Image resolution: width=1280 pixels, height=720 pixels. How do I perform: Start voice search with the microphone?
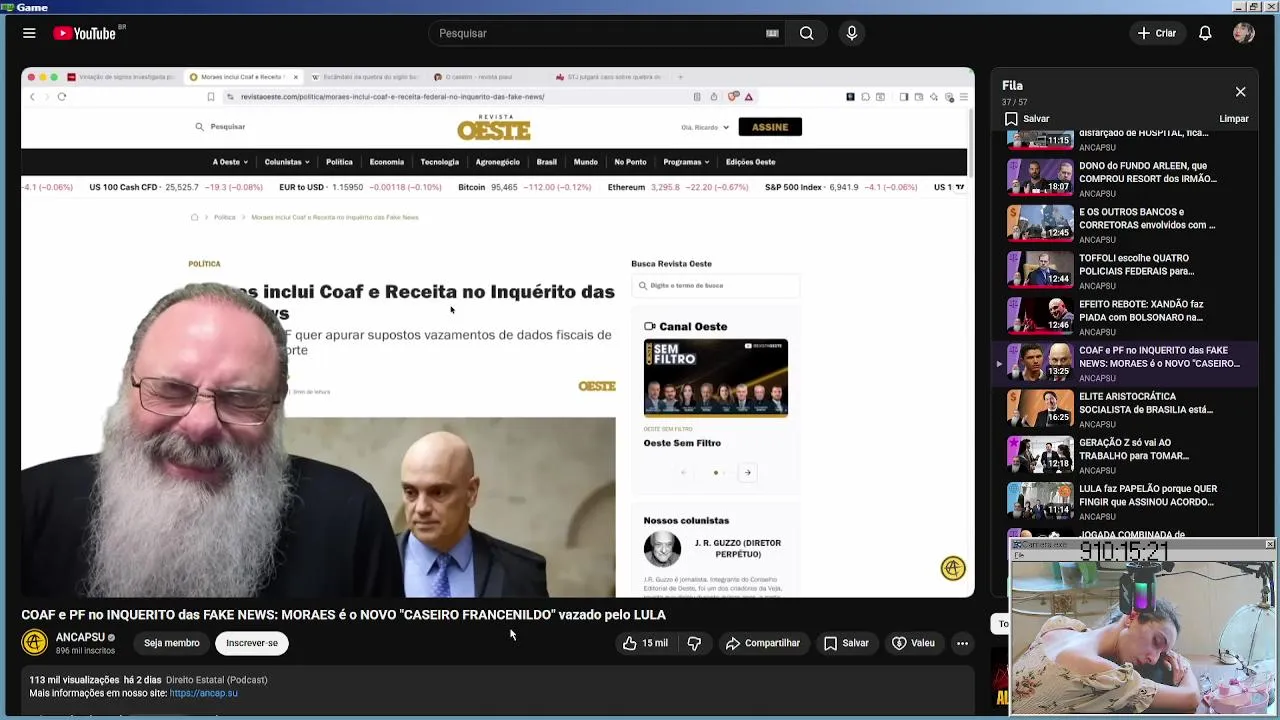pyautogui.click(x=852, y=33)
